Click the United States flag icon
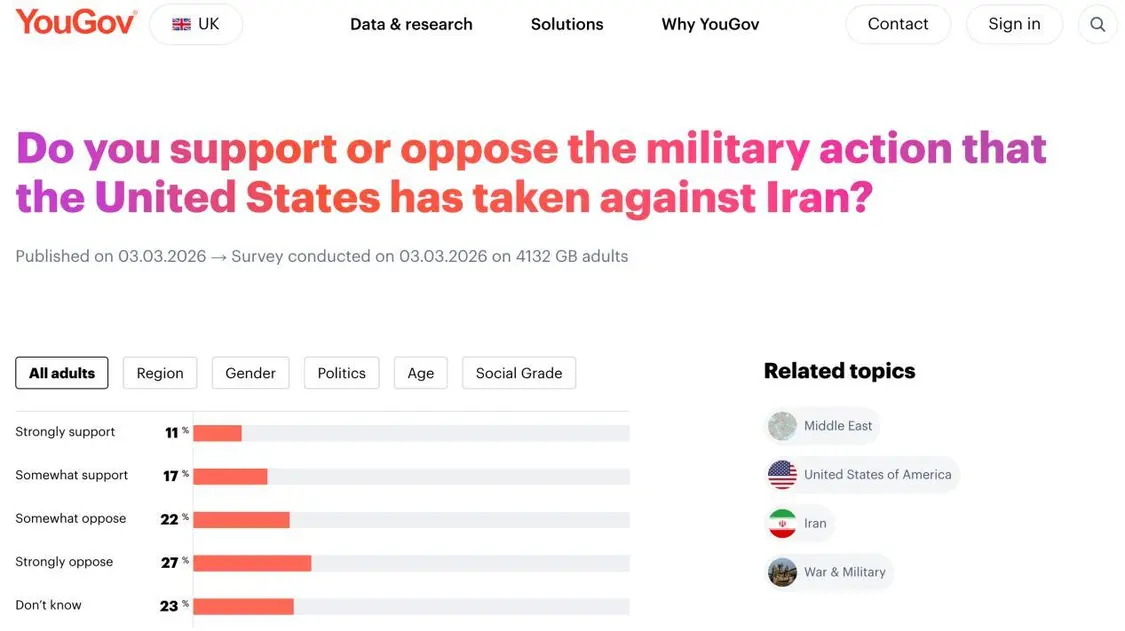Viewport: 1125px width, 631px height. coord(782,474)
